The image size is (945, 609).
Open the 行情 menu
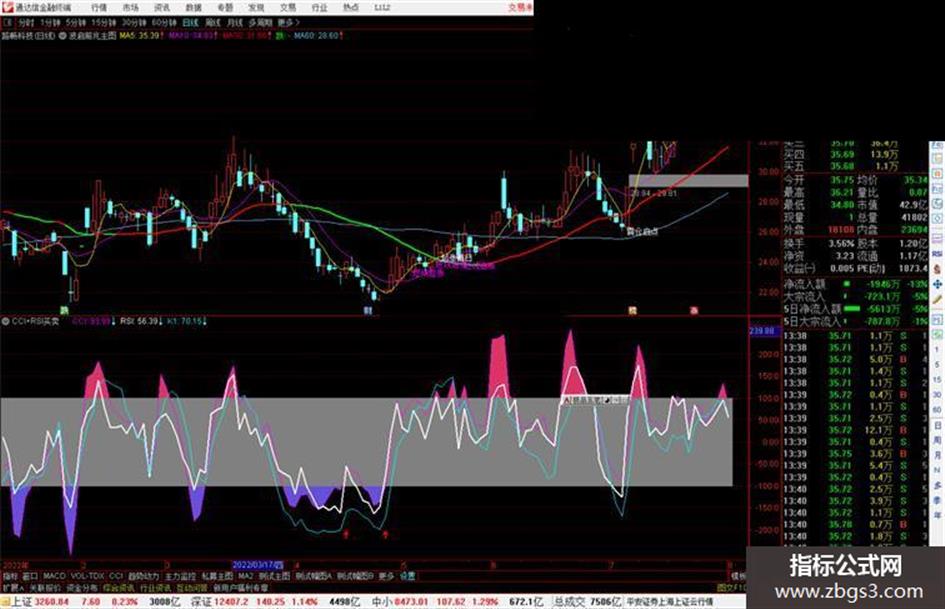(x=99, y=8)
